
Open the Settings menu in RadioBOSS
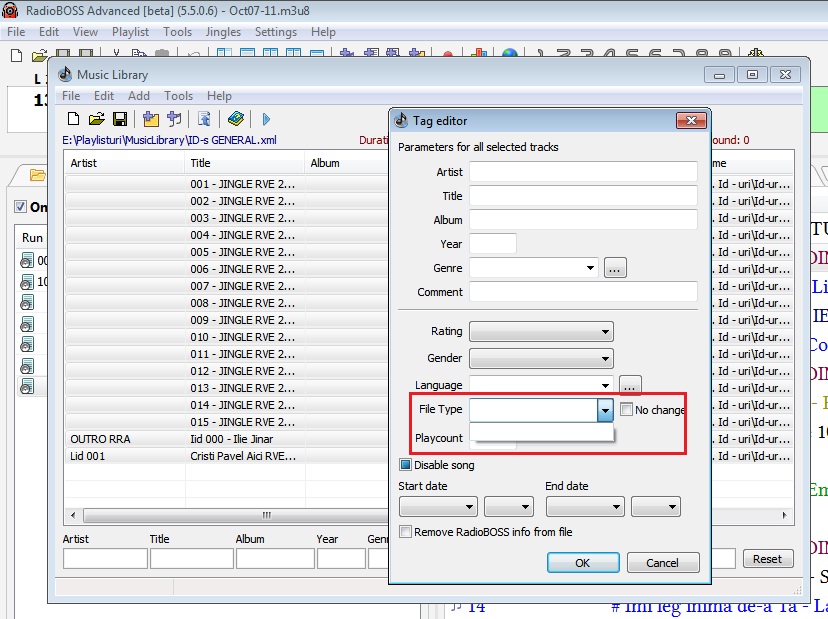[x=276, y=32]
